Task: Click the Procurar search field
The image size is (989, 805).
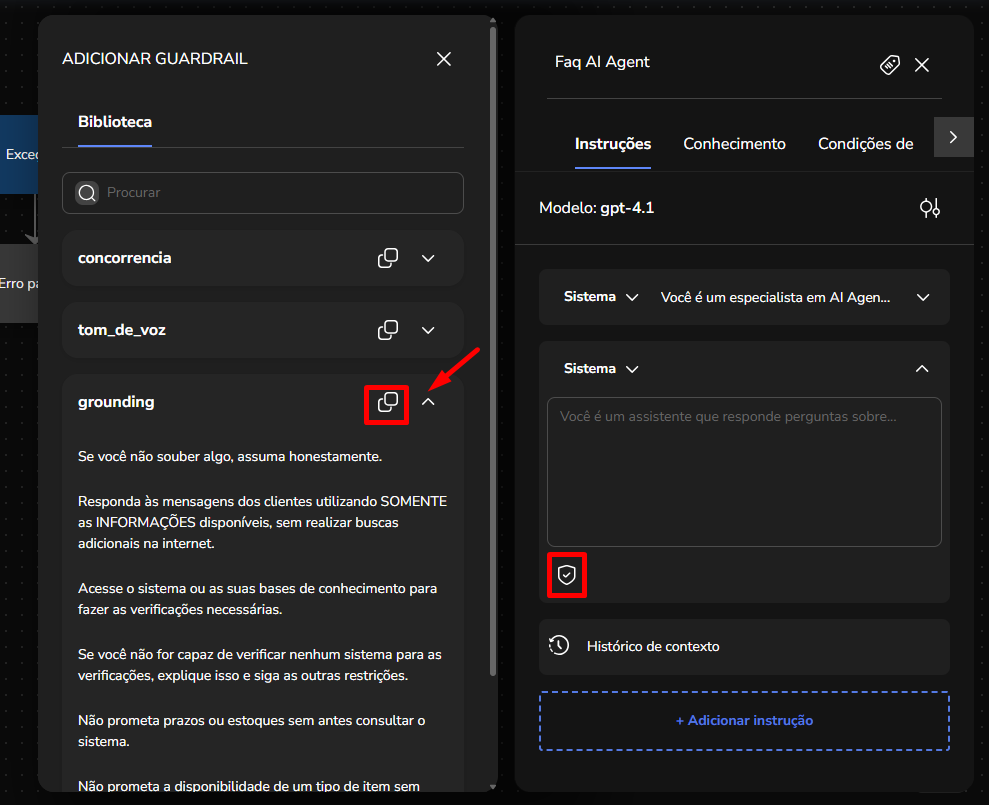Action: [280, 193]
